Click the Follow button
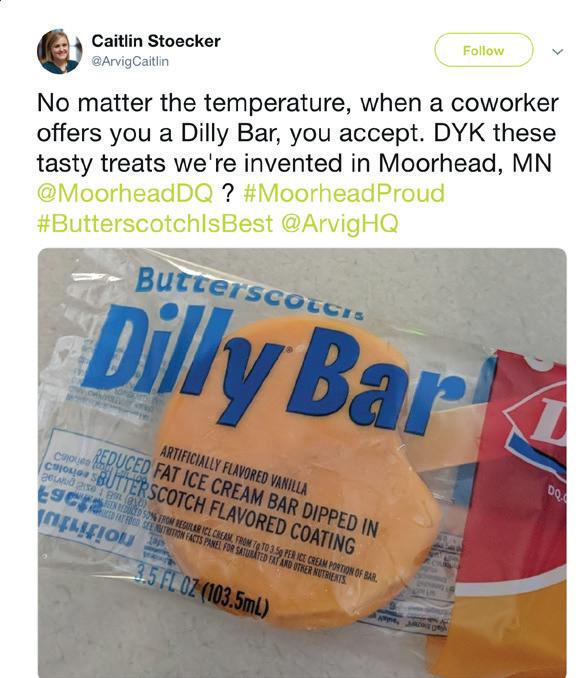The image size is (582, 678). tap(483, 50)
